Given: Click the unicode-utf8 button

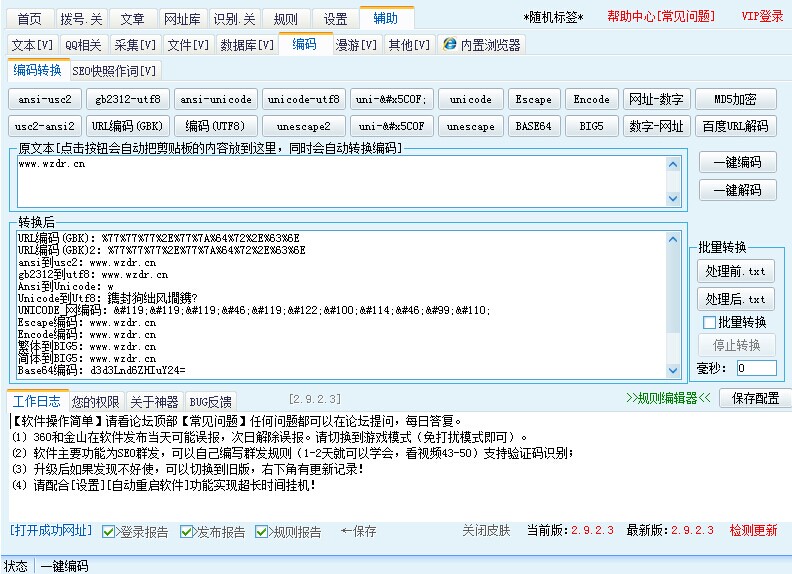Looking at the screenshot, I should point(304,99).
